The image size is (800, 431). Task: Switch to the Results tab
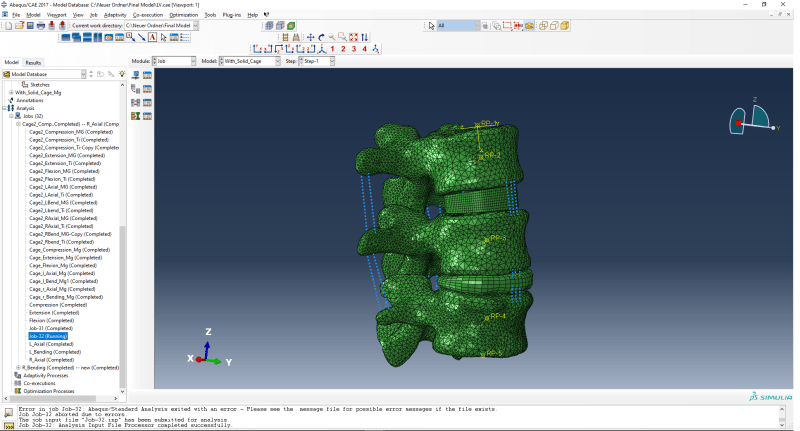point(33,62)
